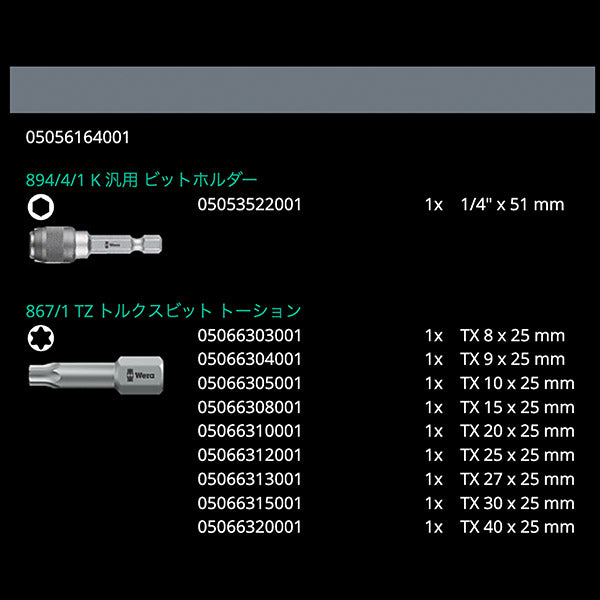
Task: Click article number 05066310001
Action: [x=249, y=431]
